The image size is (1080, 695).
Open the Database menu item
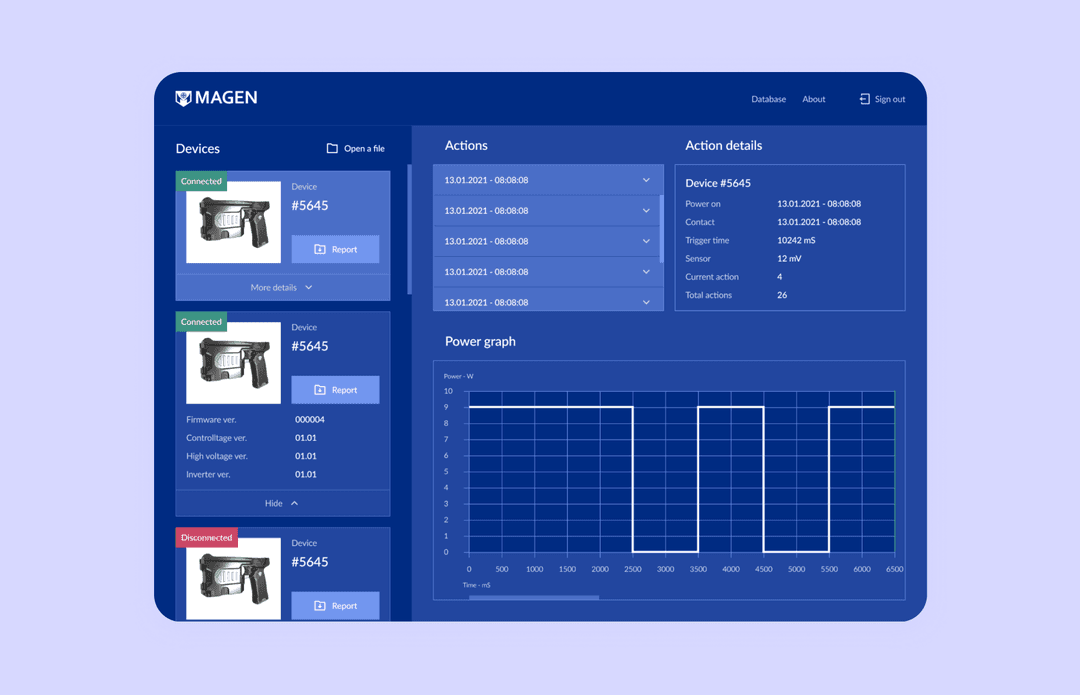769,99
